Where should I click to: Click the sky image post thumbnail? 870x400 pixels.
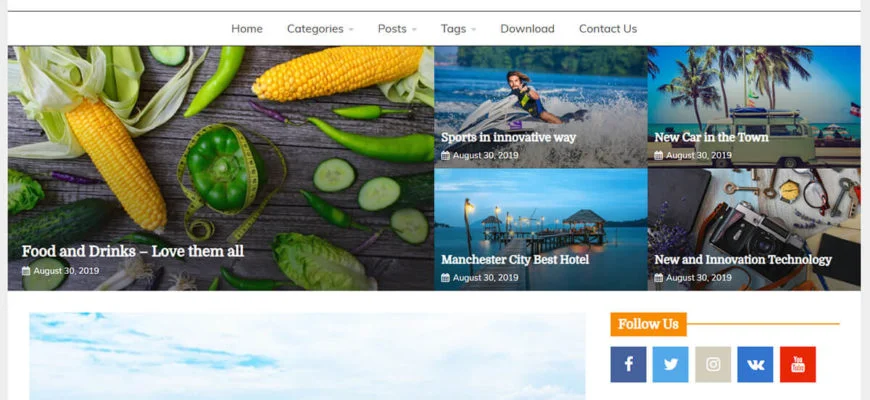[x=307, y=356]
